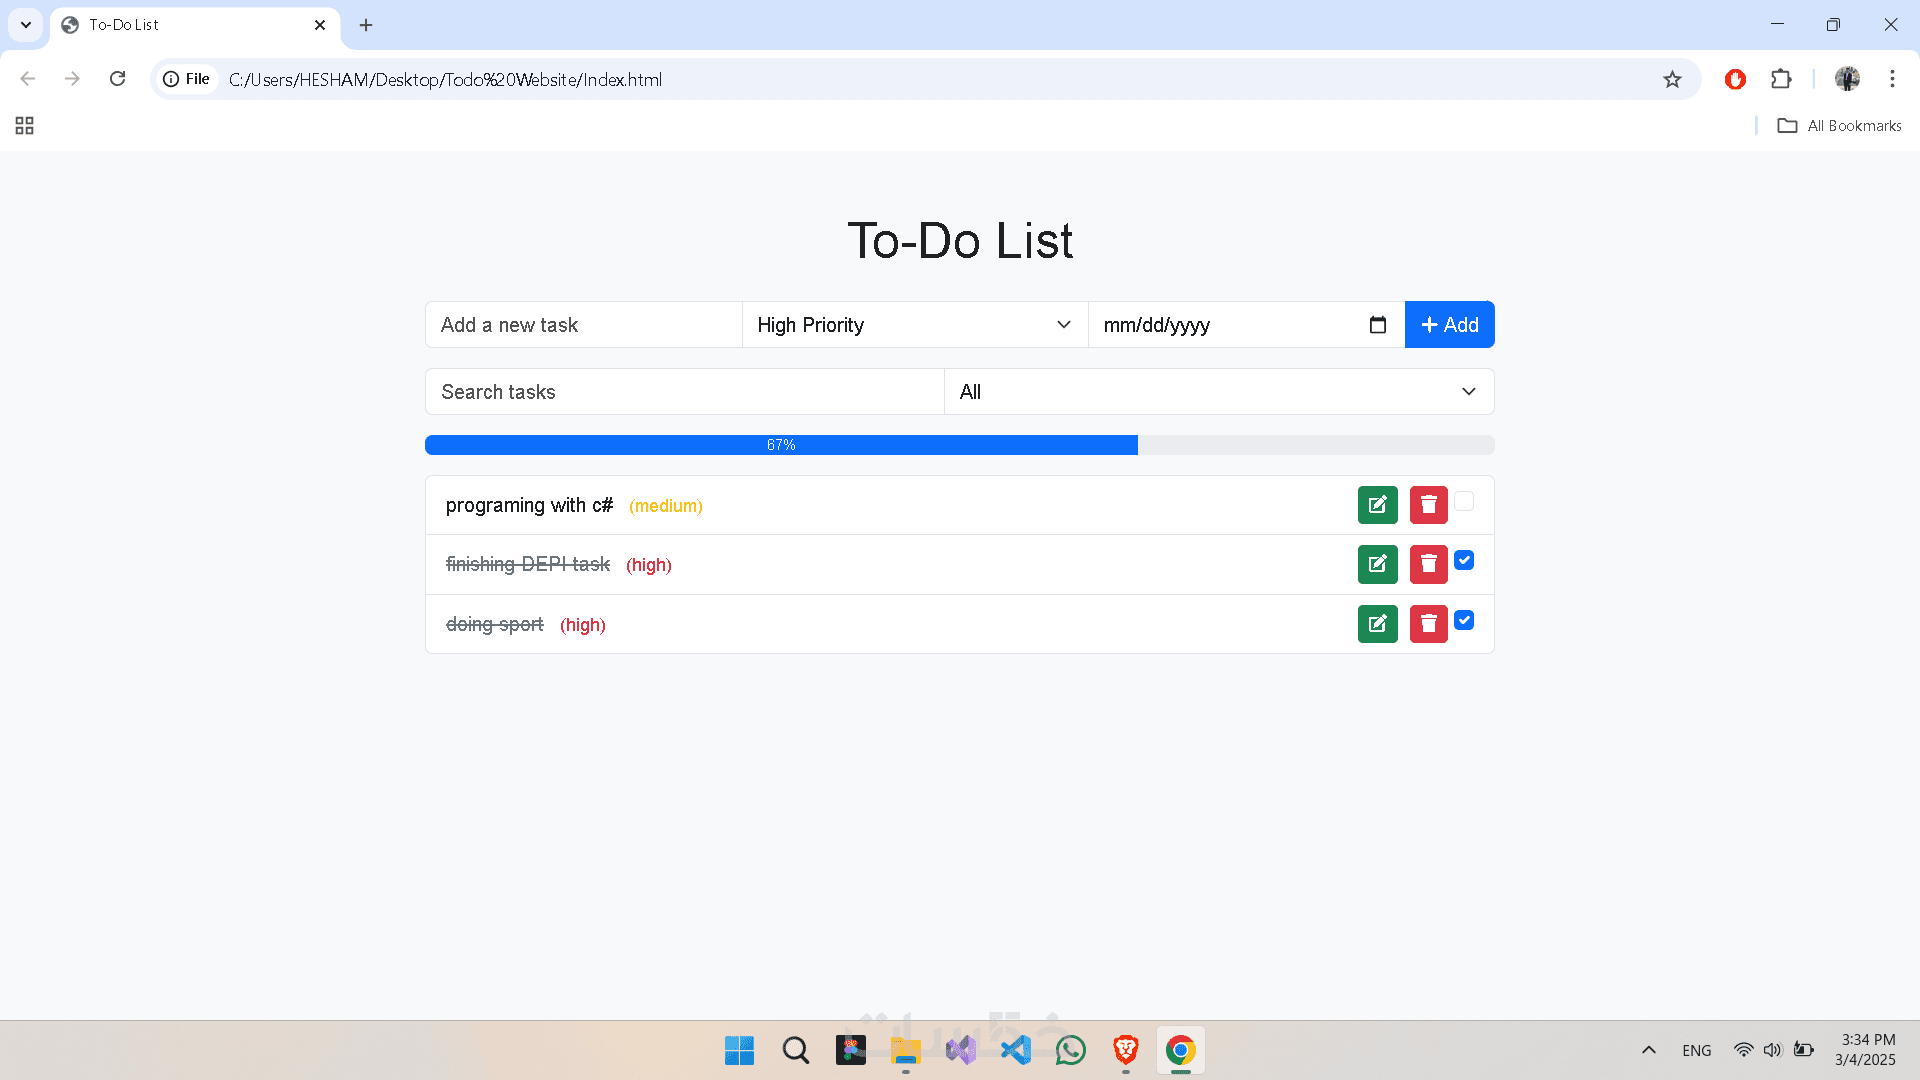Edit the 'finishing DEPI task' item
Screen dimensions: 1920x1080
(x=1377, y=564)
